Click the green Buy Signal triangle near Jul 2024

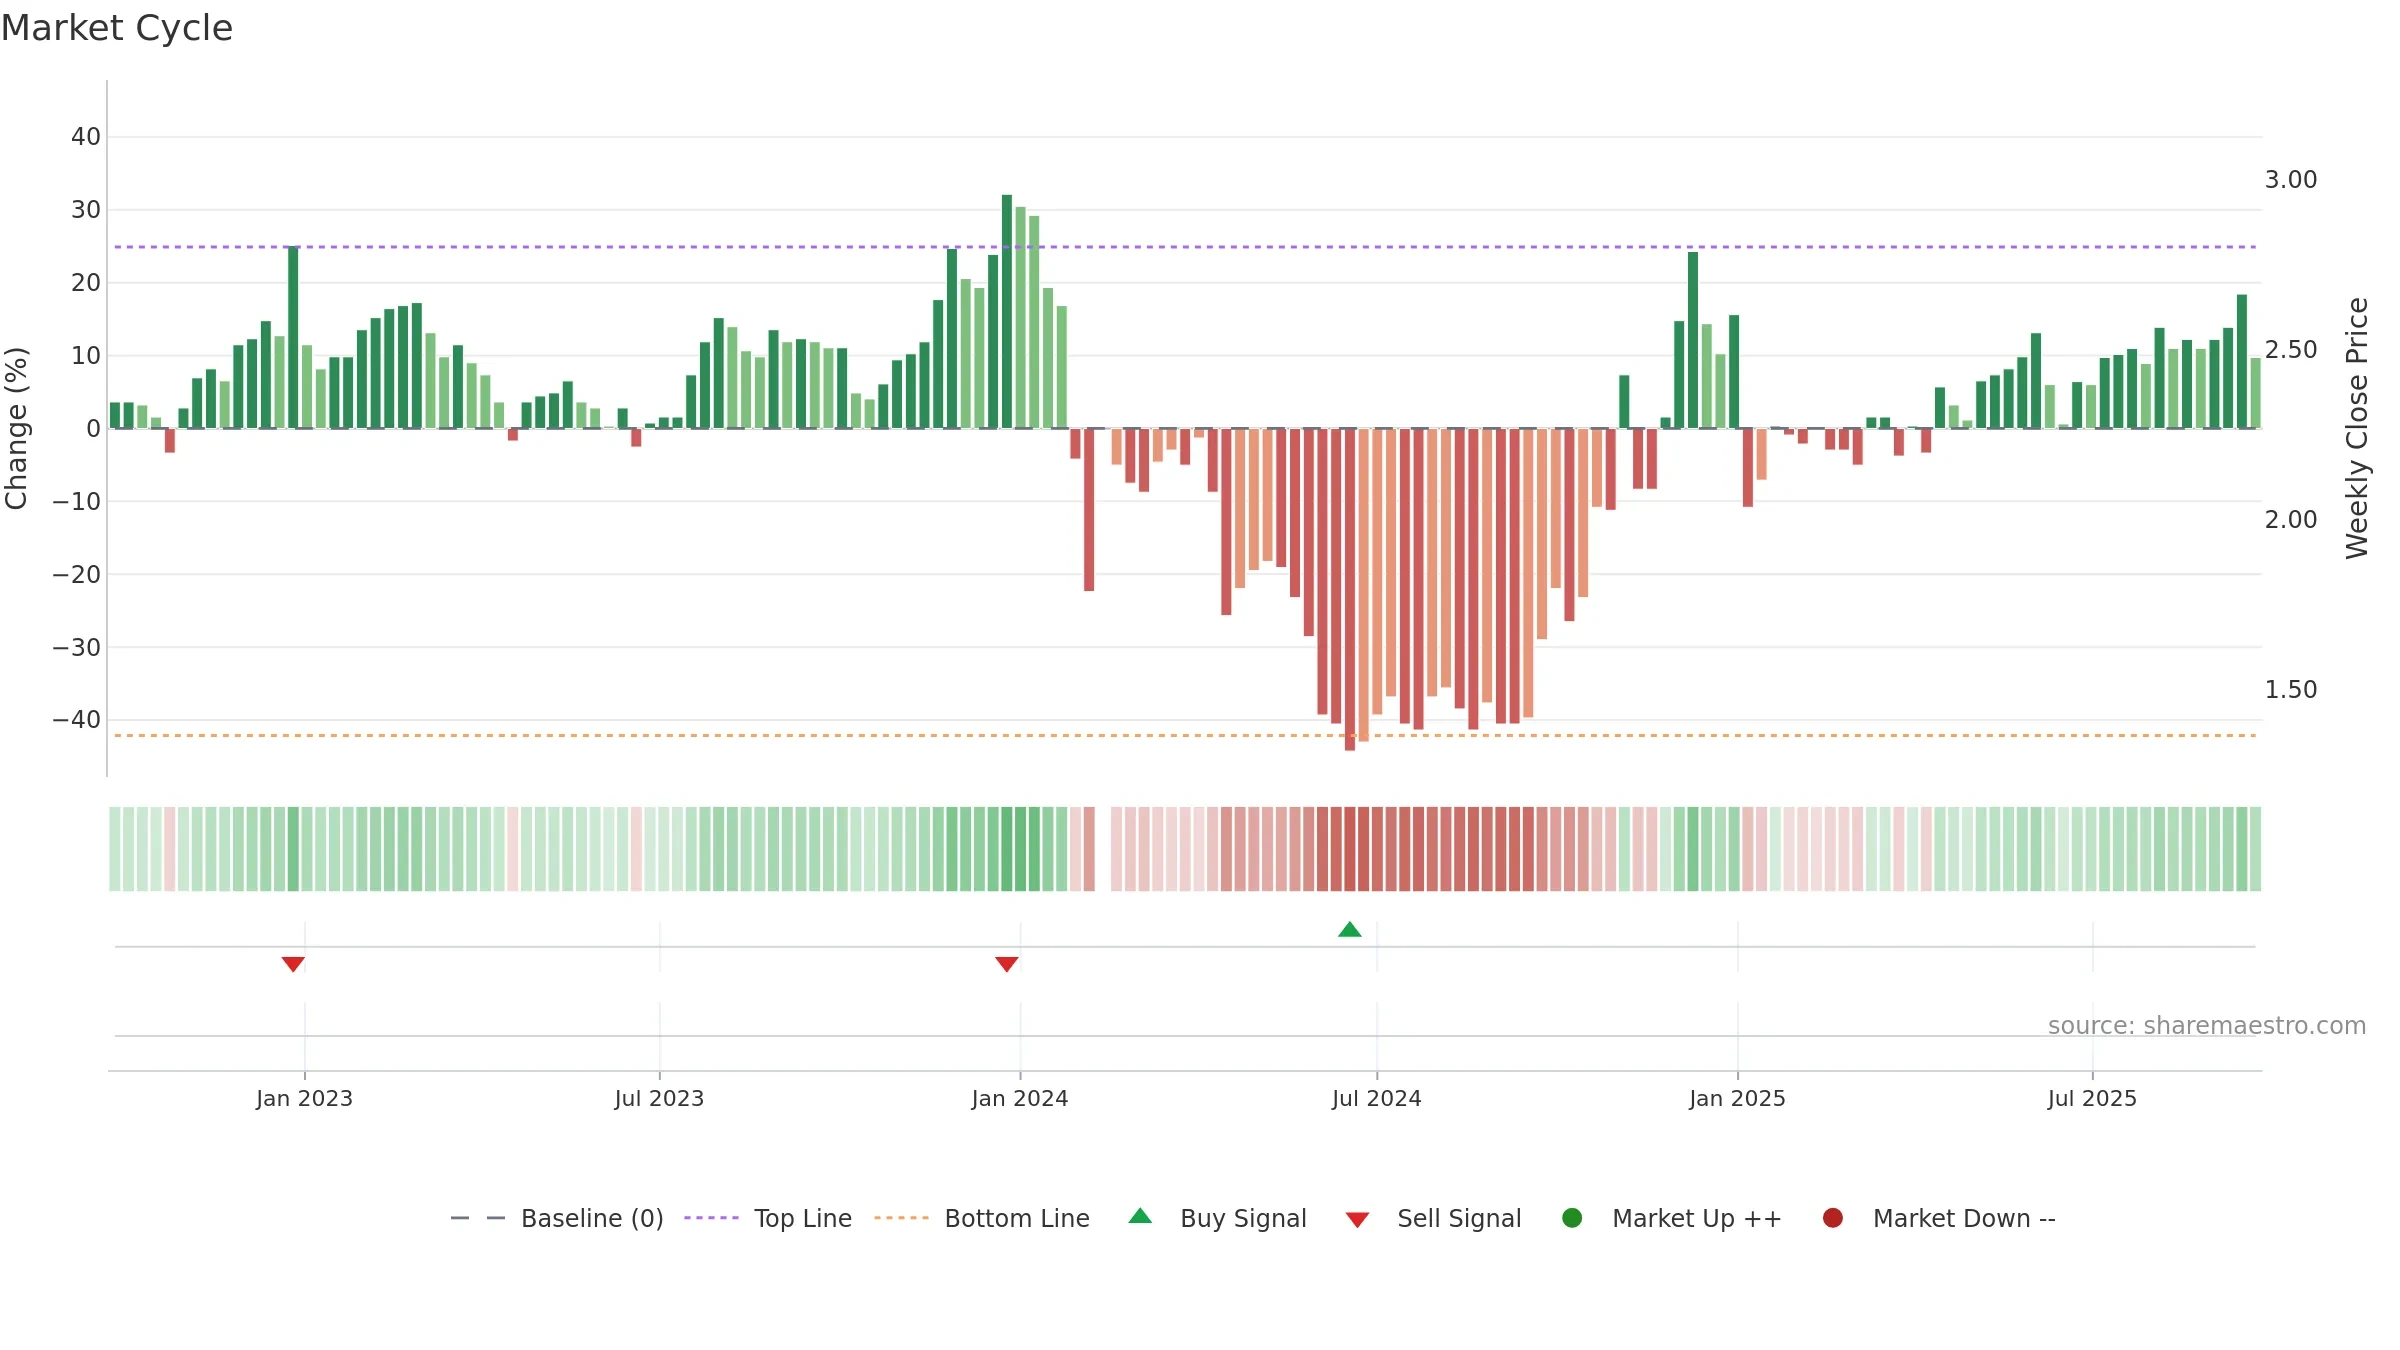pyautogui.click(x=1349, y=930)
